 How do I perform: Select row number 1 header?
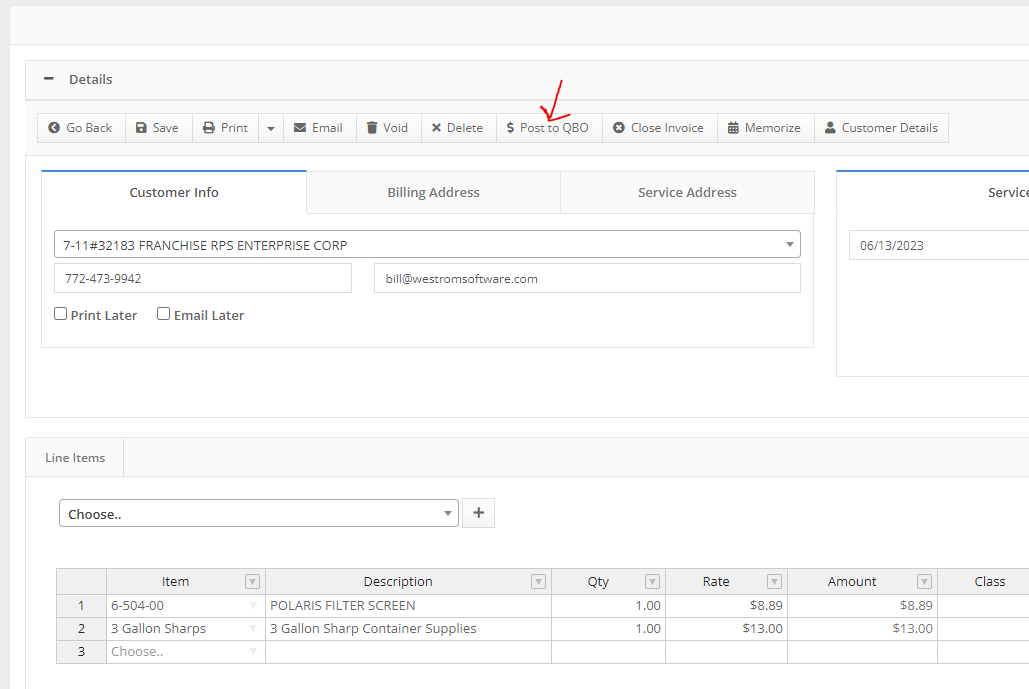pyautogui.click(x=81, y=606)
